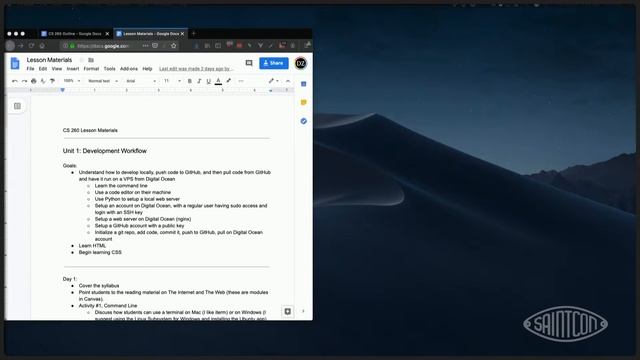Click the Explore button at bottom right

click(x=287, y=311)
